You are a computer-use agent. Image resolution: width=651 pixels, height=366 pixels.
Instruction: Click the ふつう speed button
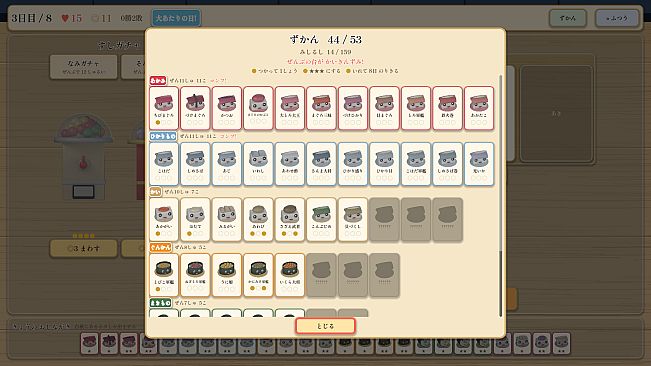tap(617, 18)
